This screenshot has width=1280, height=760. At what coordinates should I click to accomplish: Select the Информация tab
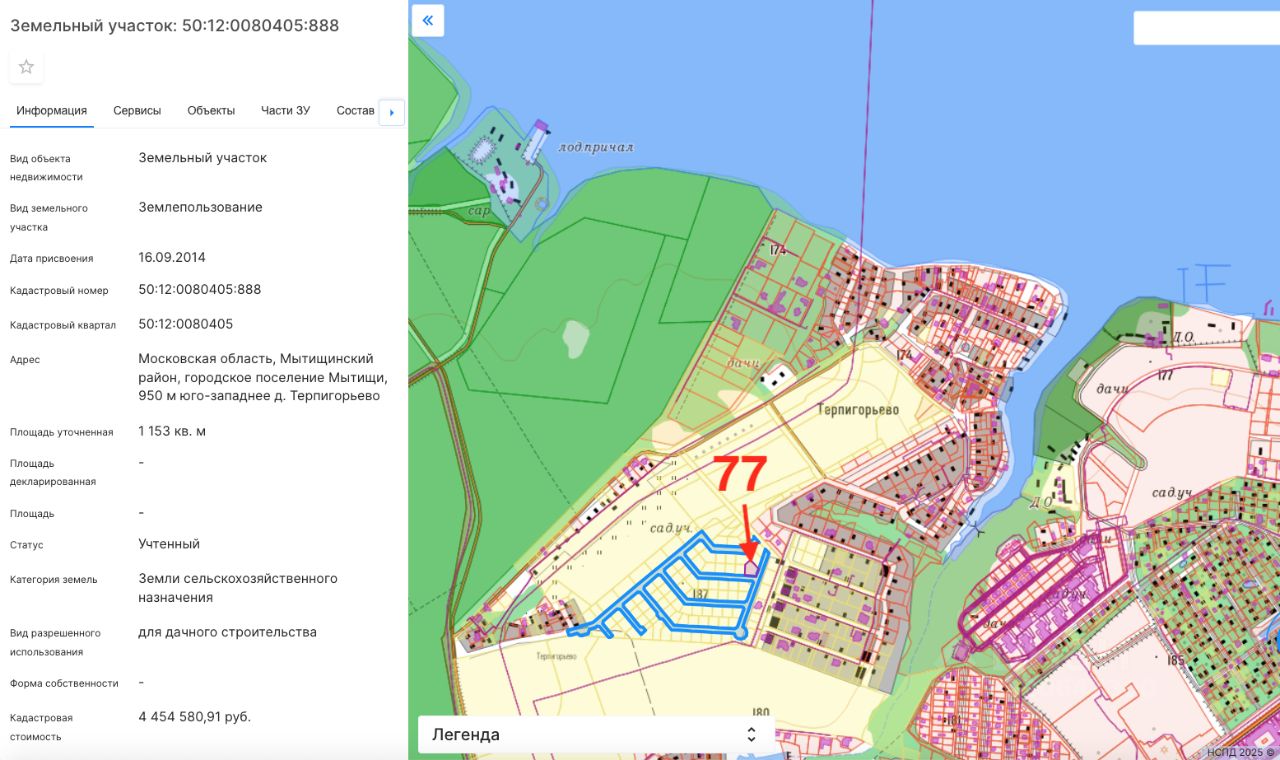(52, 111)
